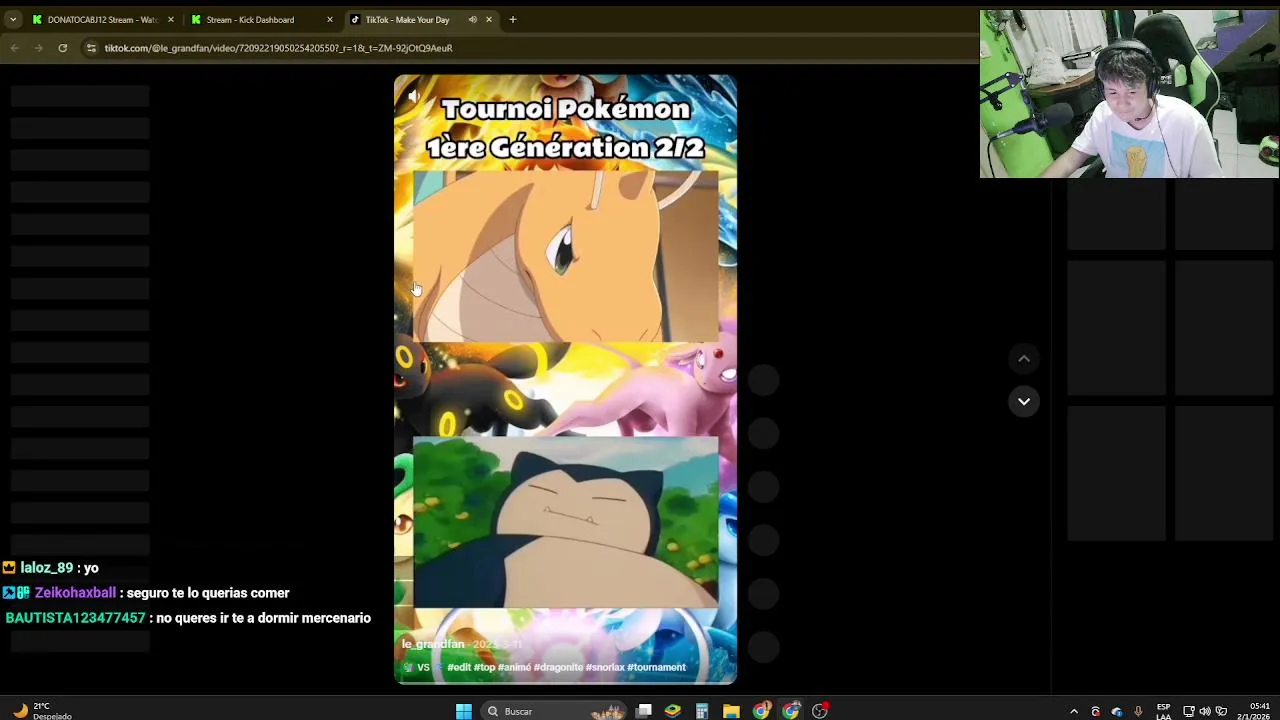Open the active Chrome taskbar window
The height and width of the screenshot is (720, 1280).
coord(791,711)
